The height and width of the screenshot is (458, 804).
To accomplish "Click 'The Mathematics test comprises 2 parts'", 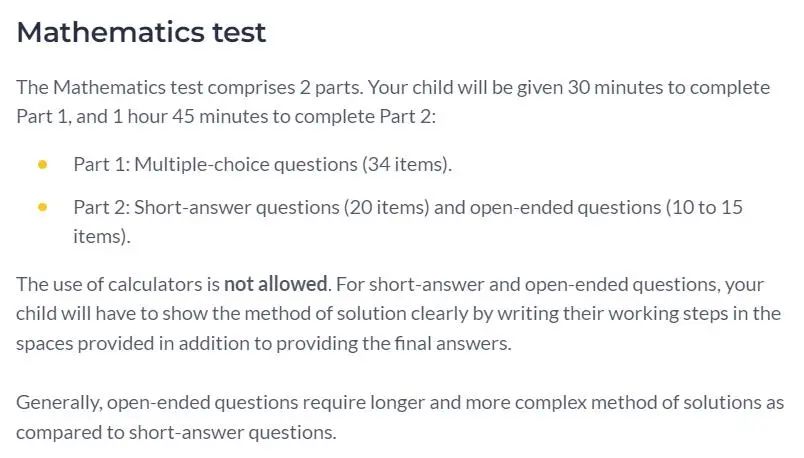I will point(190,88).
